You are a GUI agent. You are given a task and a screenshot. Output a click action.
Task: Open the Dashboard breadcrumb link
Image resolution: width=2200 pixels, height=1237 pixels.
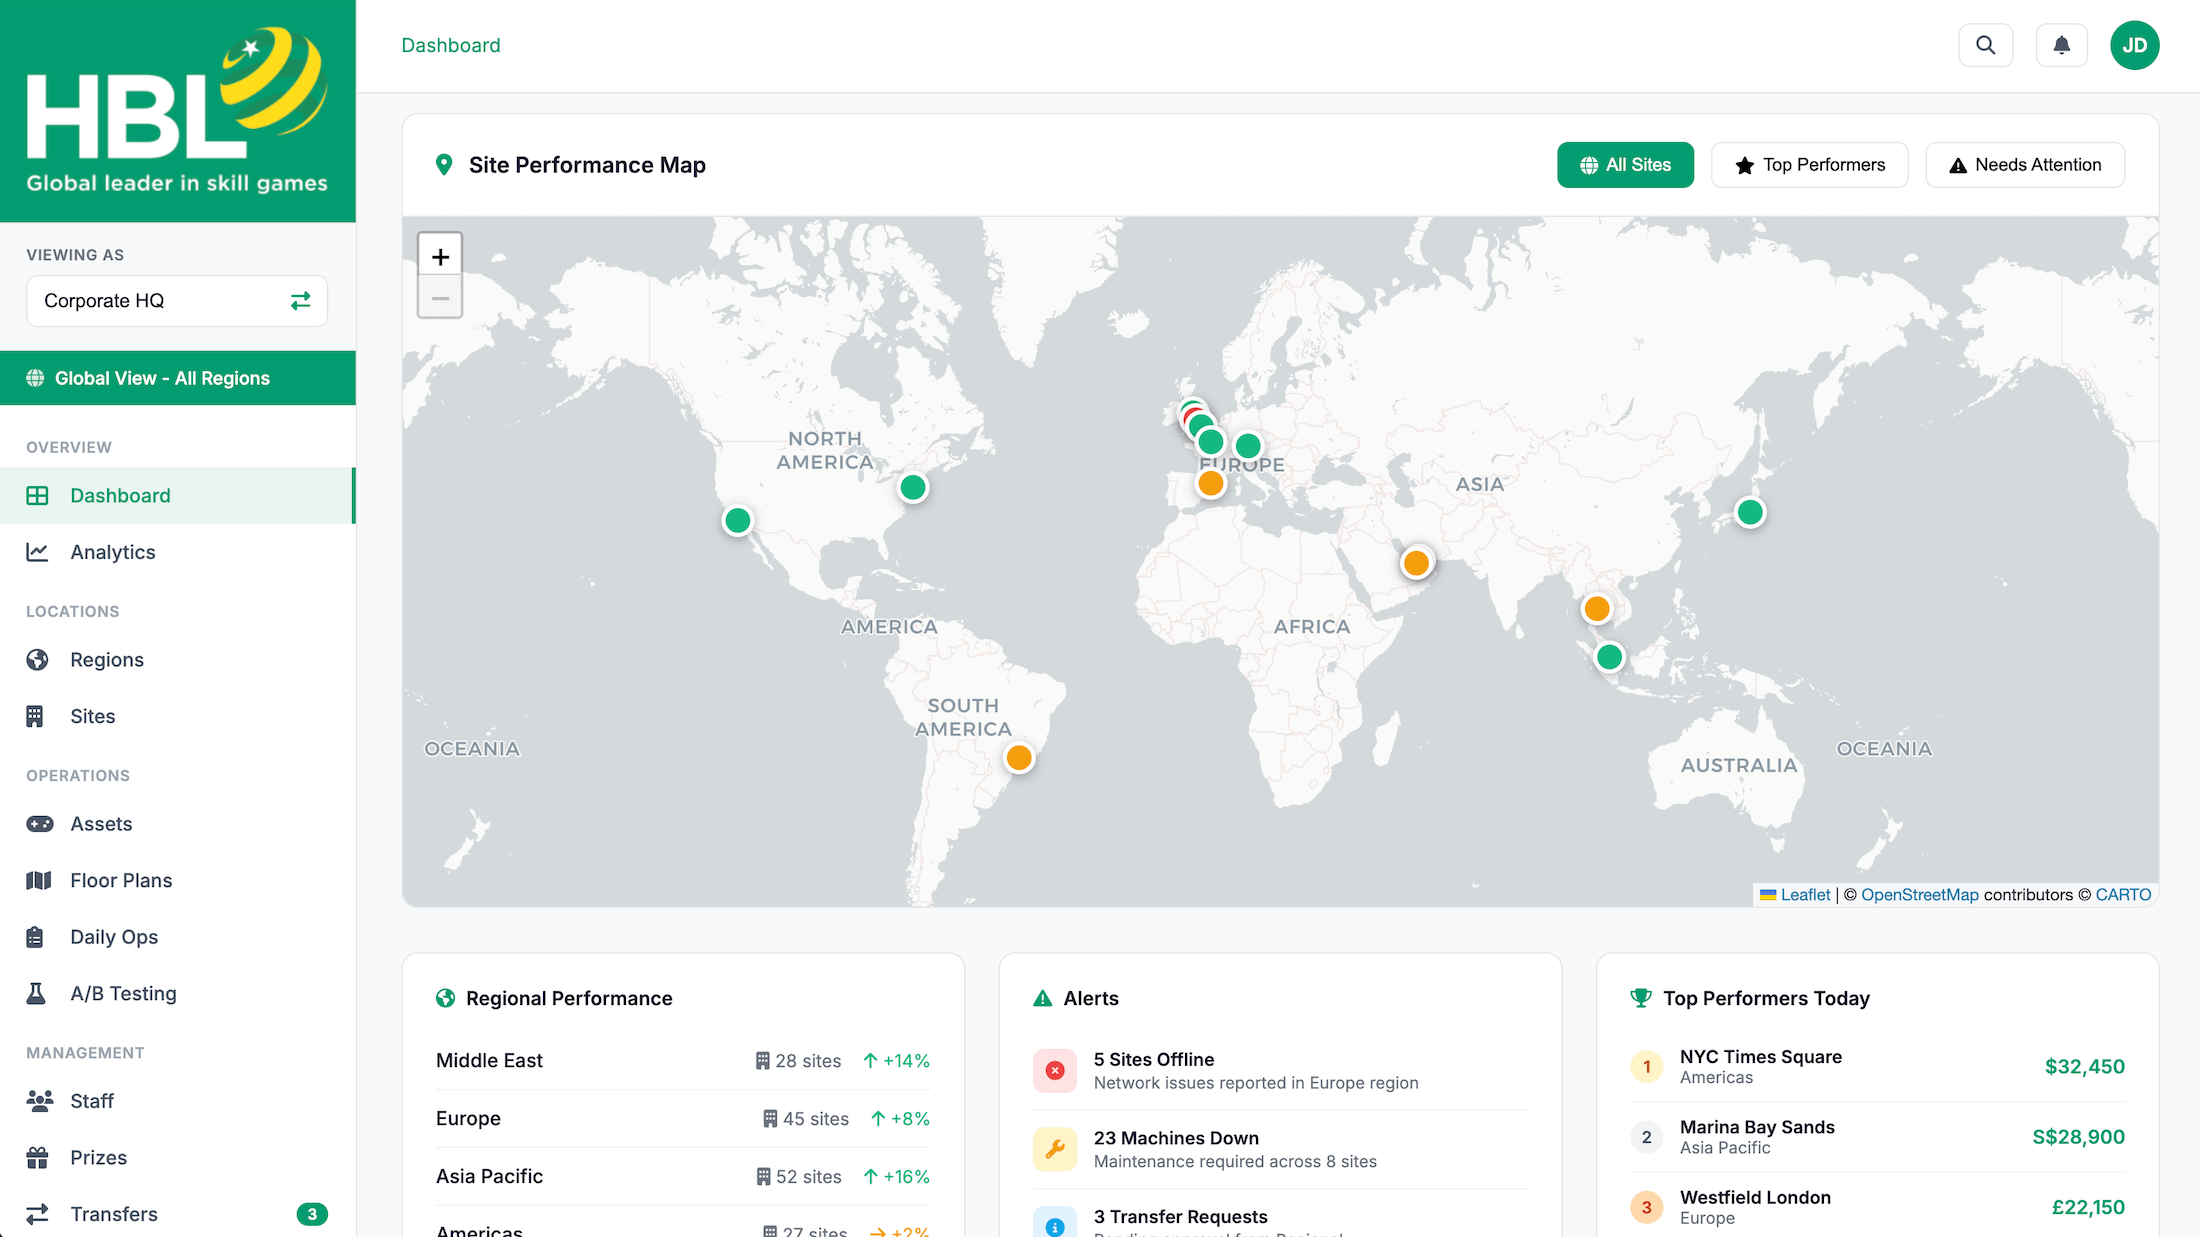pyautogui.click(x=450, y=44)
